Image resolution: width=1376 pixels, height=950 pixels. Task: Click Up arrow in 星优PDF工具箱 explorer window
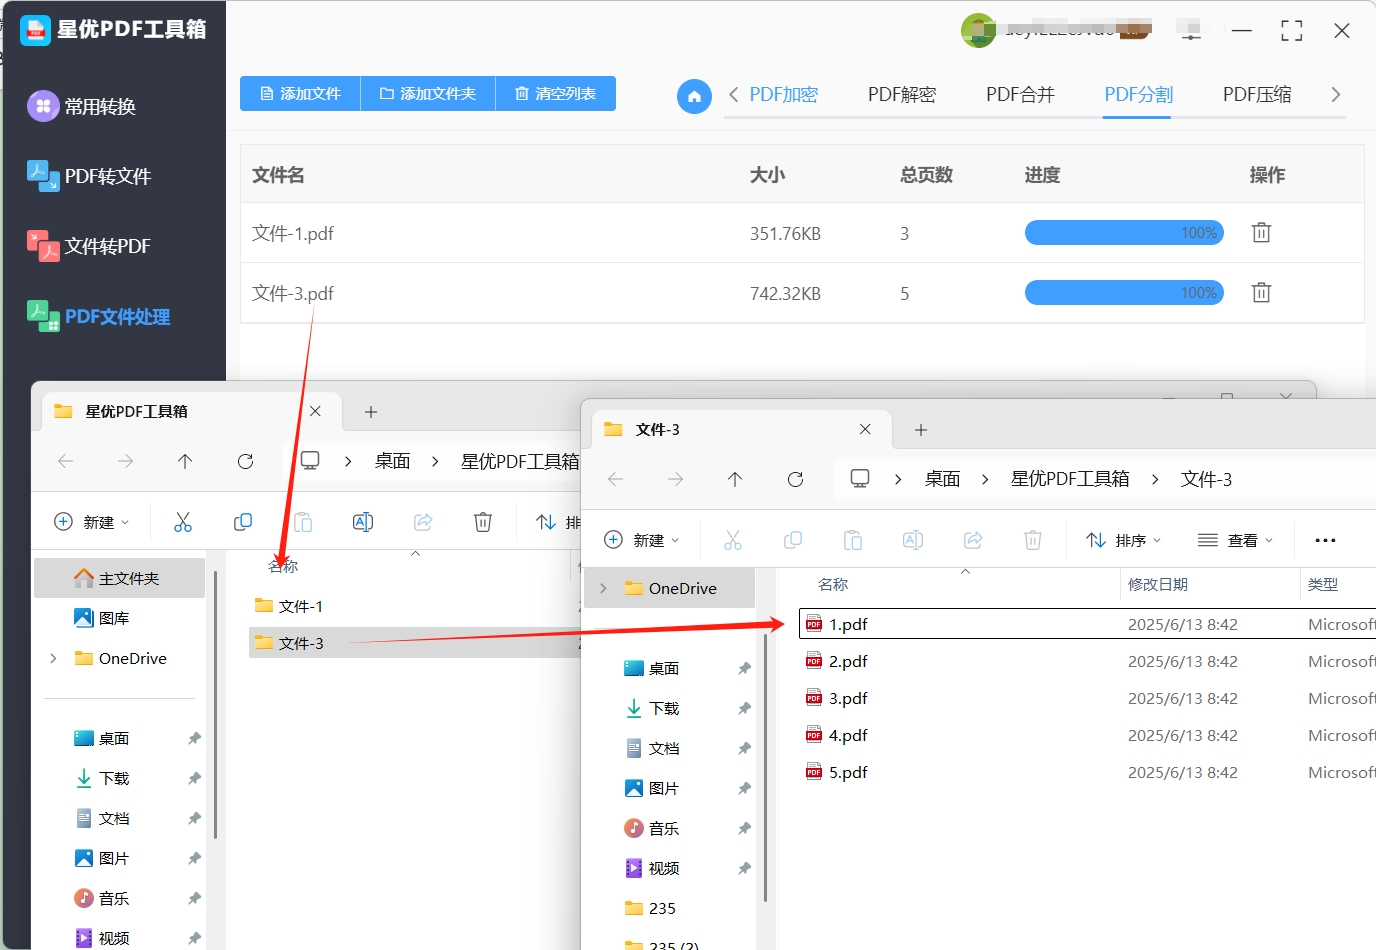click(185, 461)
